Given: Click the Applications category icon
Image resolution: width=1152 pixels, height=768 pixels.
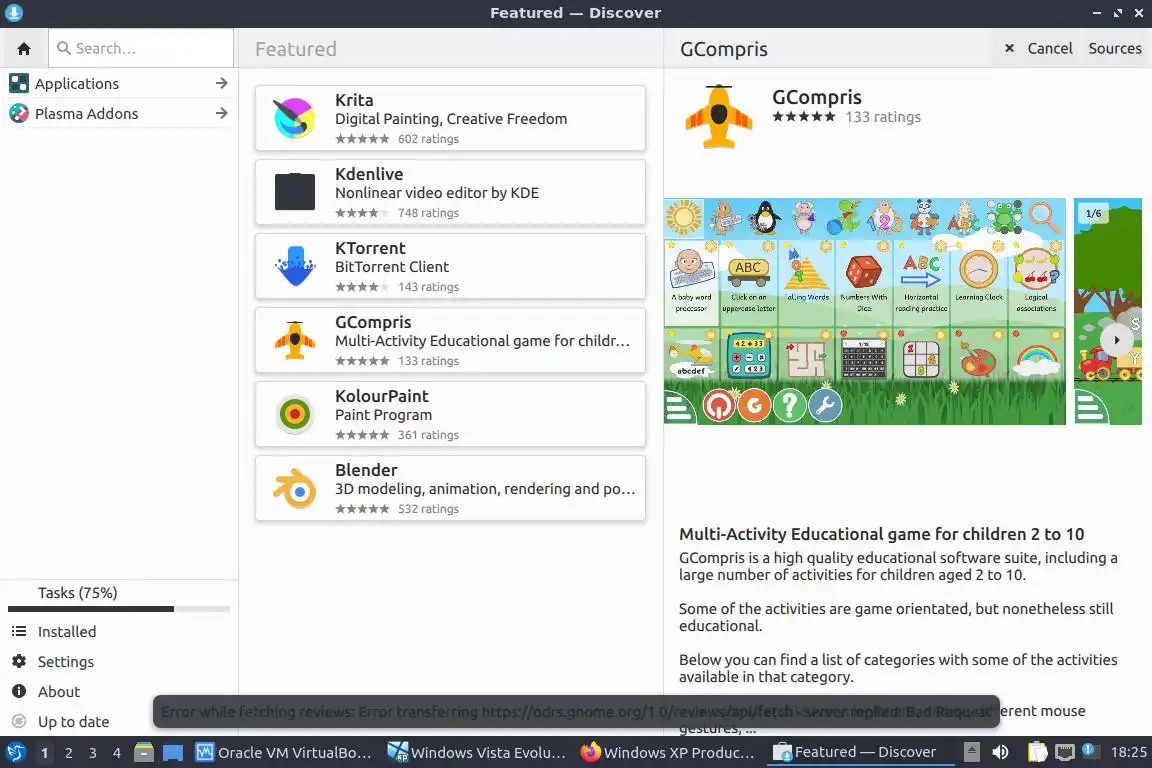Looking at the screenshot, I should pos(18,83).
